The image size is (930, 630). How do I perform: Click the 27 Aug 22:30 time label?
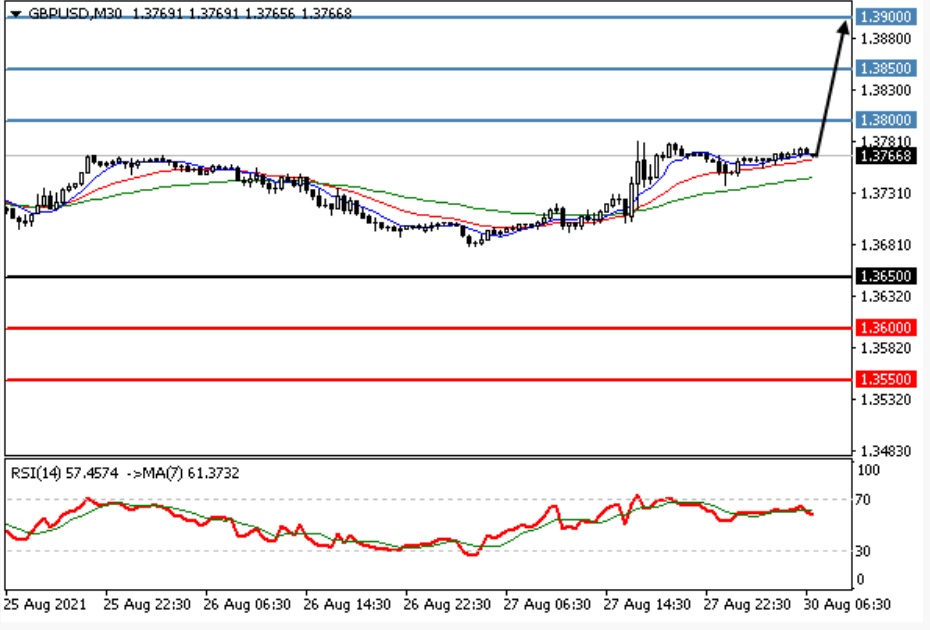[x=747, y=604]
